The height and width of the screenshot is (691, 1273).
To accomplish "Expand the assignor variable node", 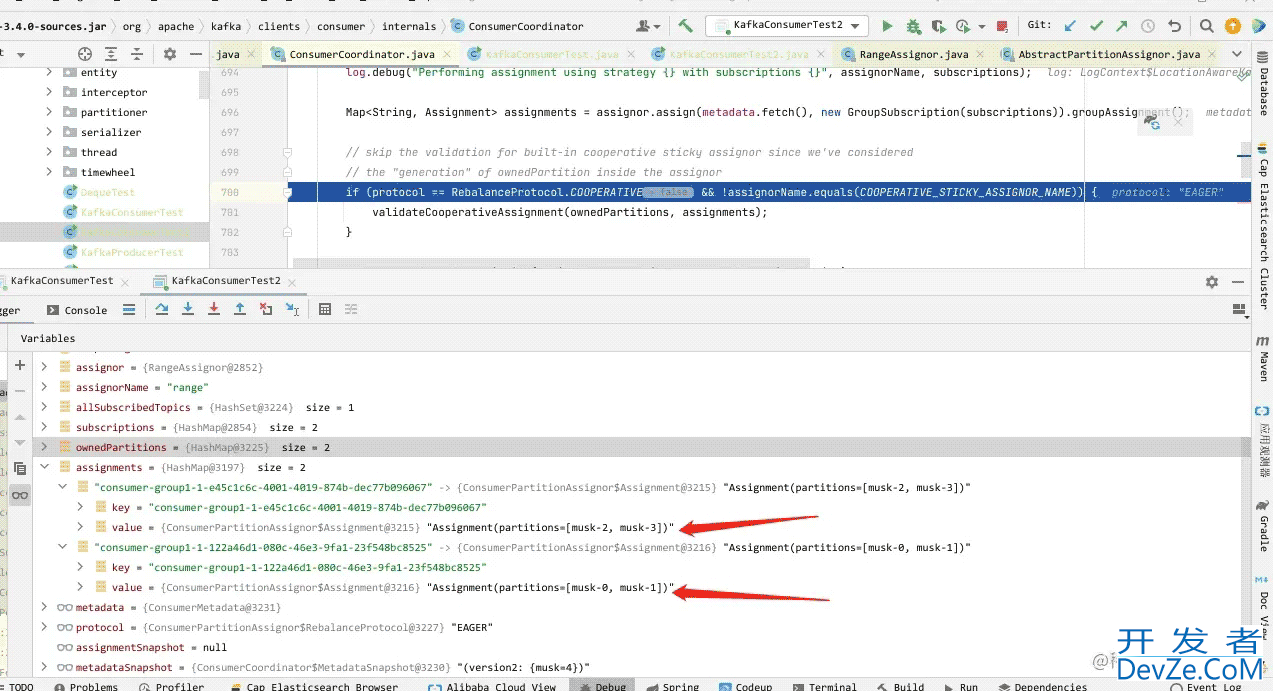I will point(44,367).
